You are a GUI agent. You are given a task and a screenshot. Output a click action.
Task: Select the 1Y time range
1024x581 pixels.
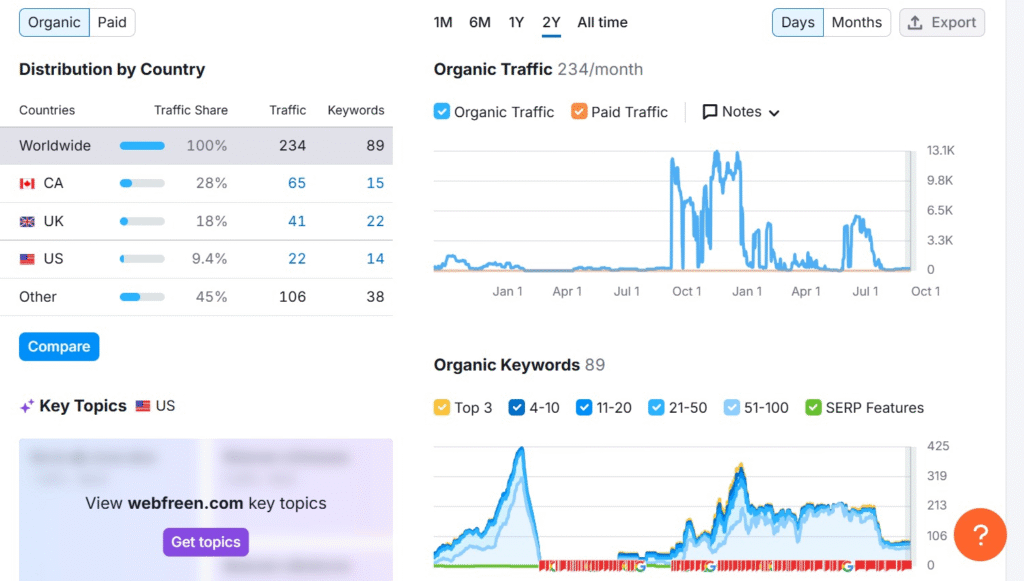[x=516, y=22]
